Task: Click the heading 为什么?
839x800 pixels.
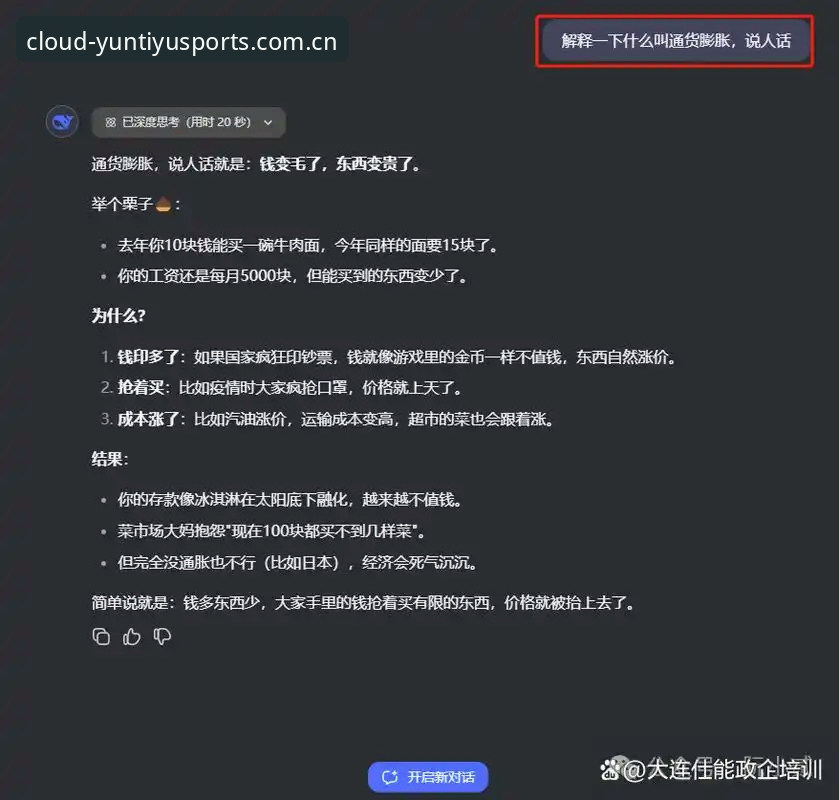Action: [118, 316]
